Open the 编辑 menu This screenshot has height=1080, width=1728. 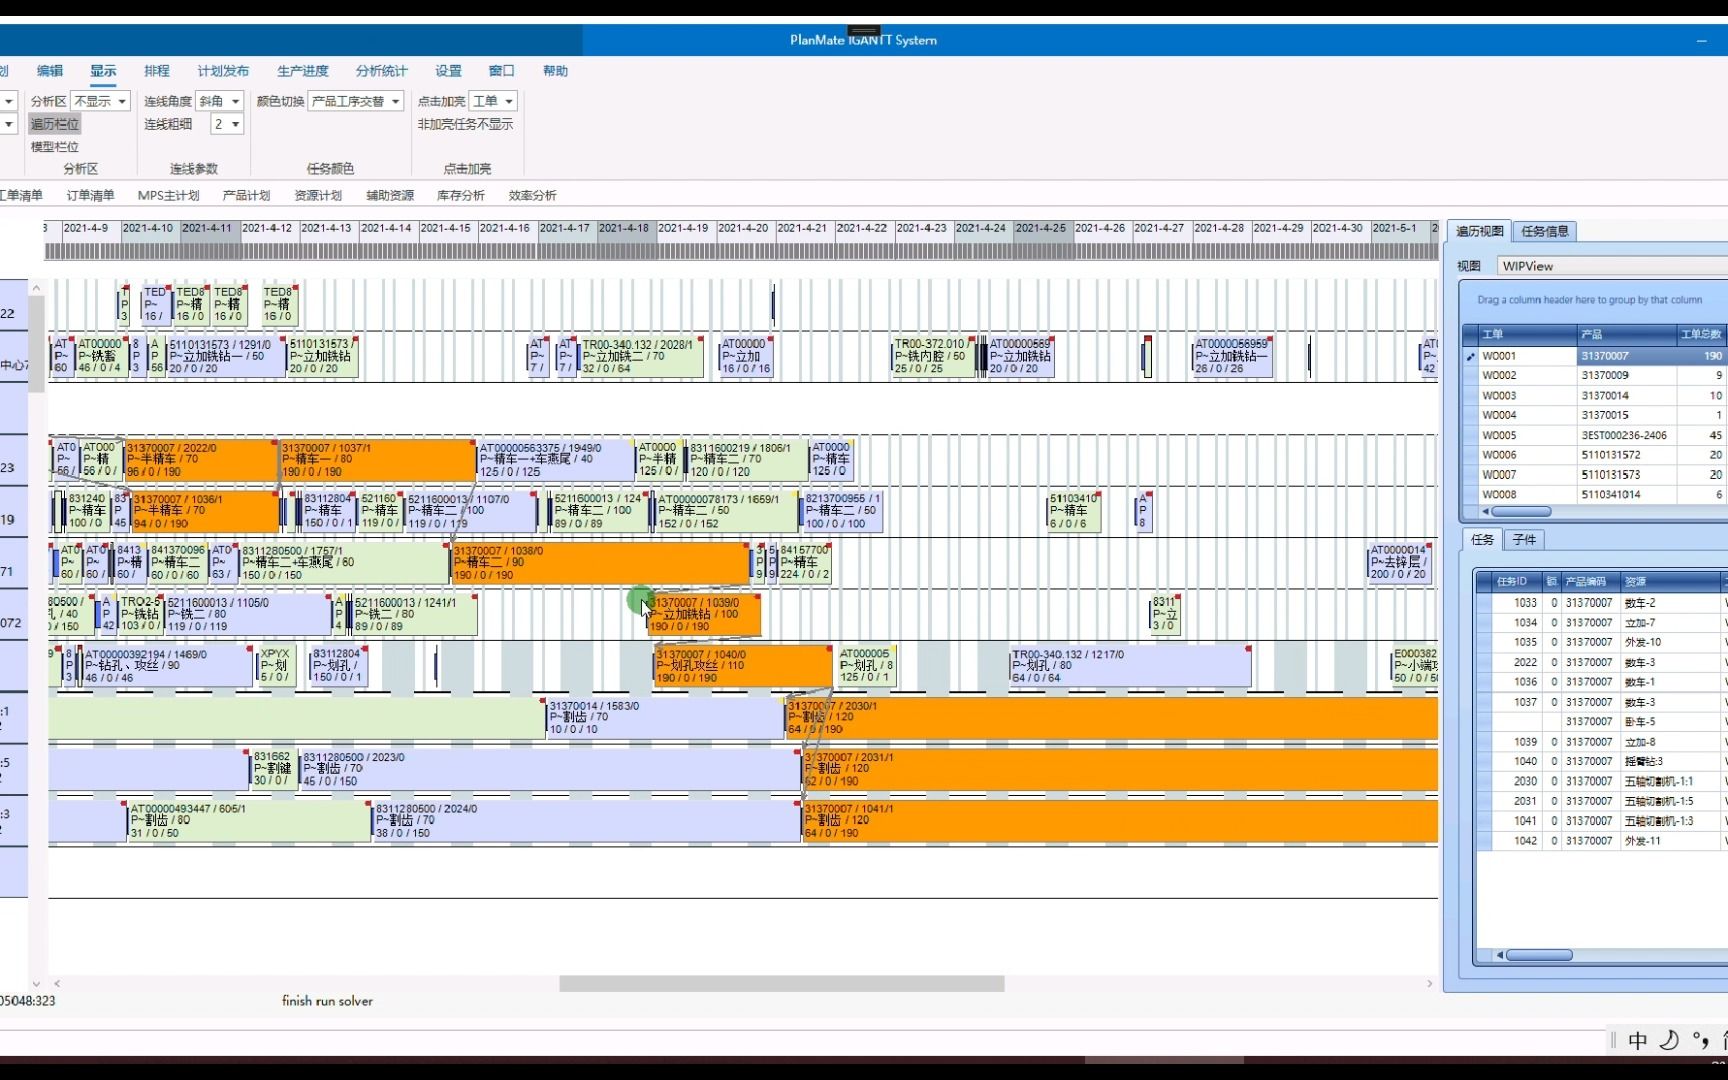pyautogui.click(x=50, y=71)
